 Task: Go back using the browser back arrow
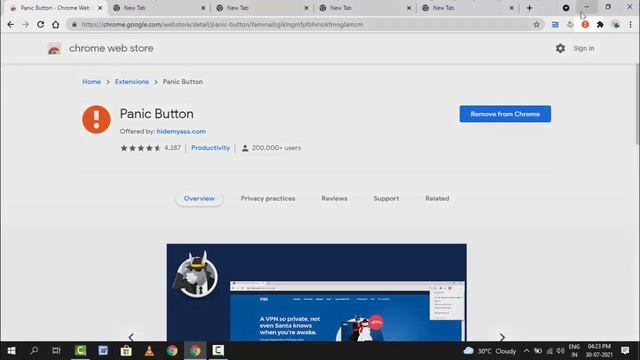(x=11, y=24)
